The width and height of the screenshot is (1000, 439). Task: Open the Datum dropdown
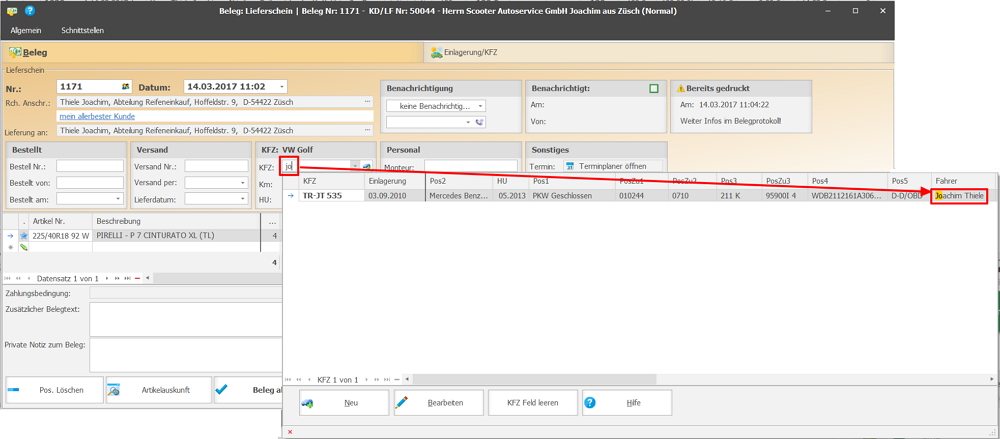point(282,87)
